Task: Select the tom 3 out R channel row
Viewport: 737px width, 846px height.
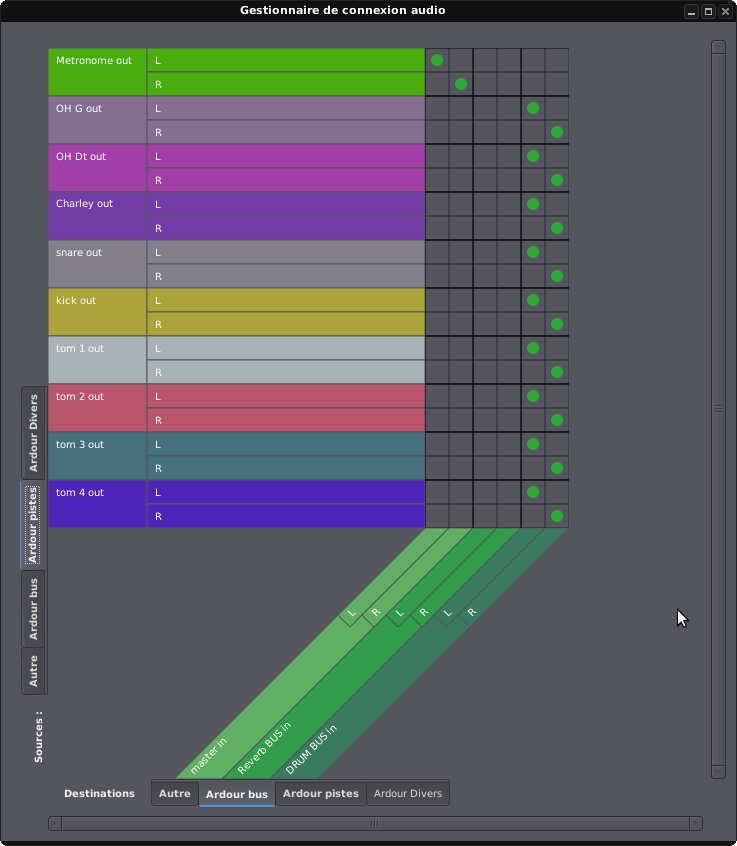Action: click(286, 468)
